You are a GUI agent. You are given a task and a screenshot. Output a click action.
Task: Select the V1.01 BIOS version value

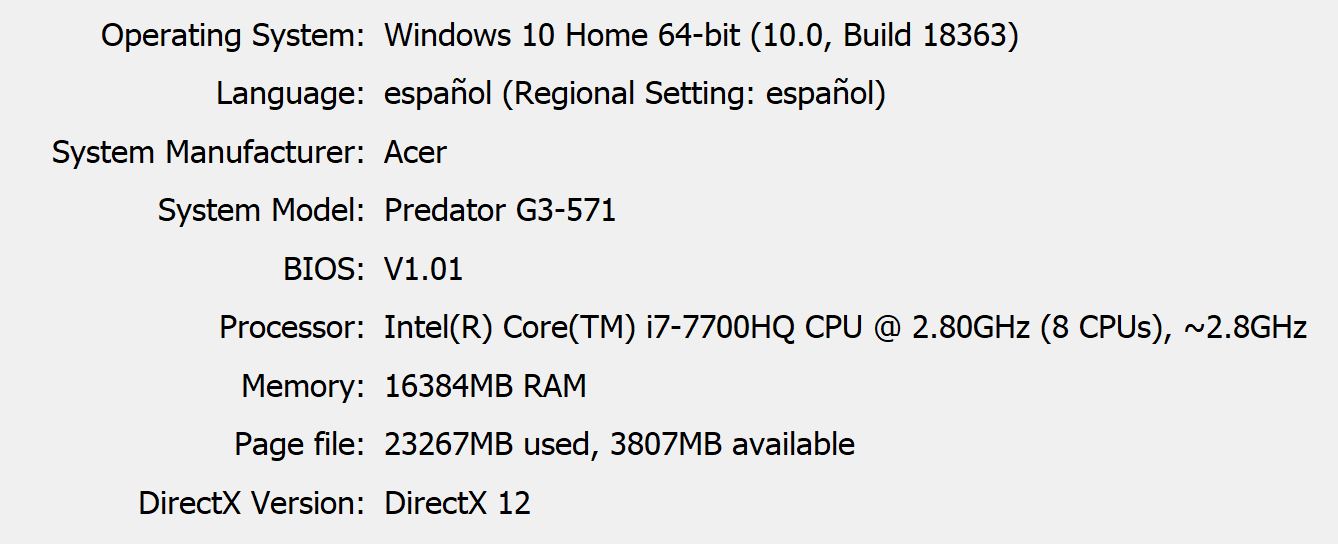[x=424, y=269]
